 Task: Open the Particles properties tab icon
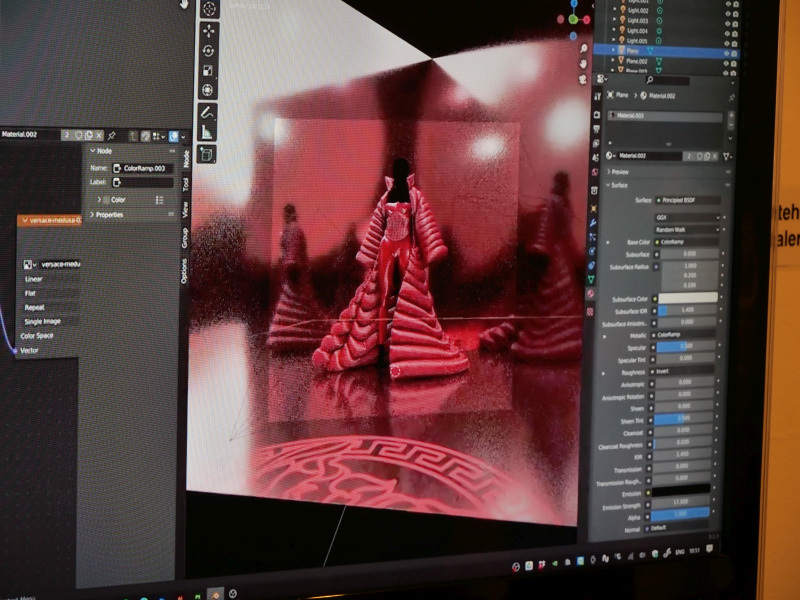[592, 237]
